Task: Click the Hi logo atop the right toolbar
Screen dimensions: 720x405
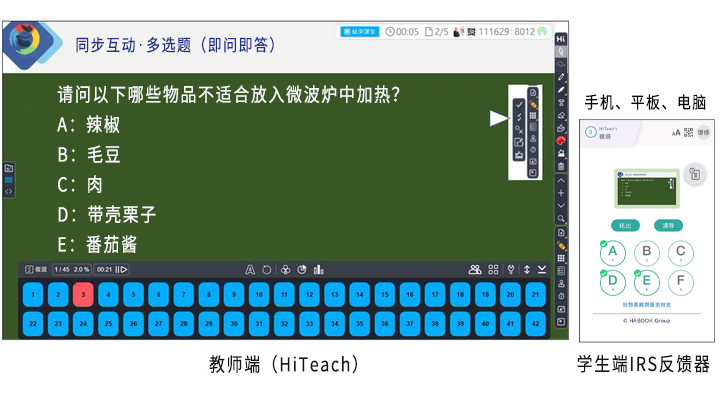Action: 562,36
